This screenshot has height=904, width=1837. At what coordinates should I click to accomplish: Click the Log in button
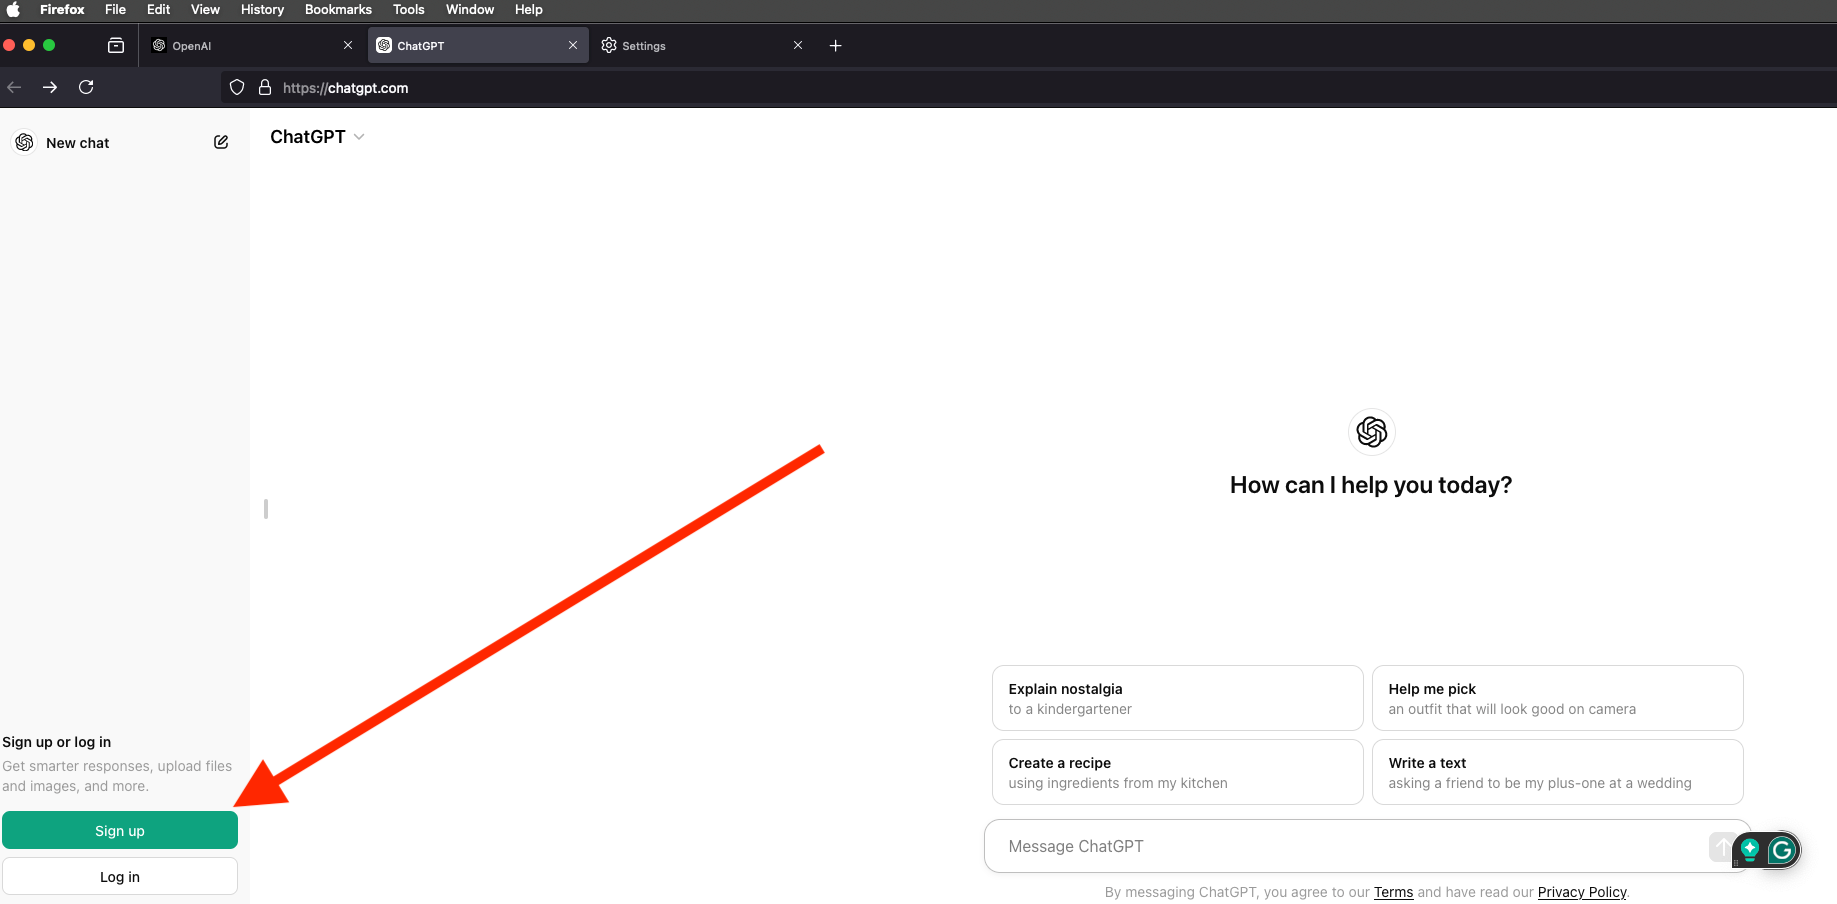120,876
